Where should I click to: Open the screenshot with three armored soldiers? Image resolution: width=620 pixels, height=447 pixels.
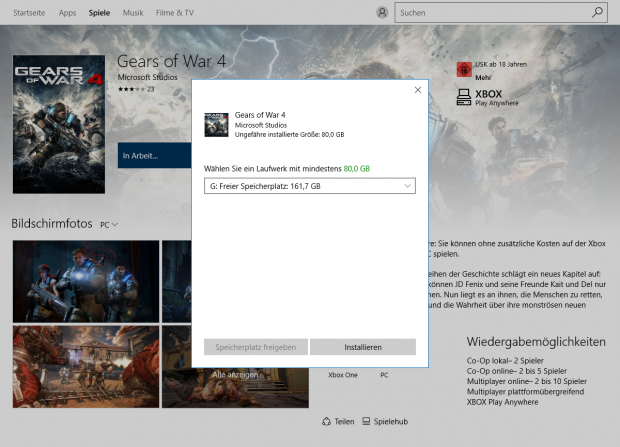[86, 281]
